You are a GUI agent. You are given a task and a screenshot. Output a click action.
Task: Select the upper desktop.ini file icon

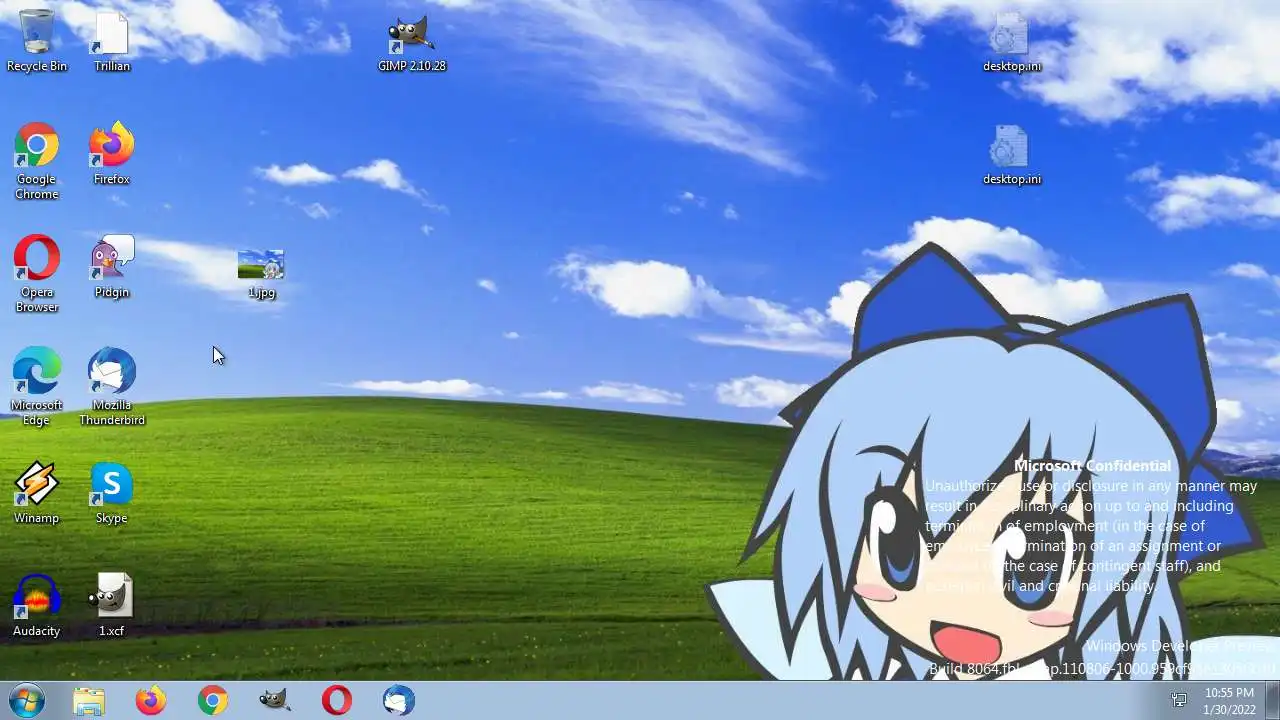(x=1011, y=42)
